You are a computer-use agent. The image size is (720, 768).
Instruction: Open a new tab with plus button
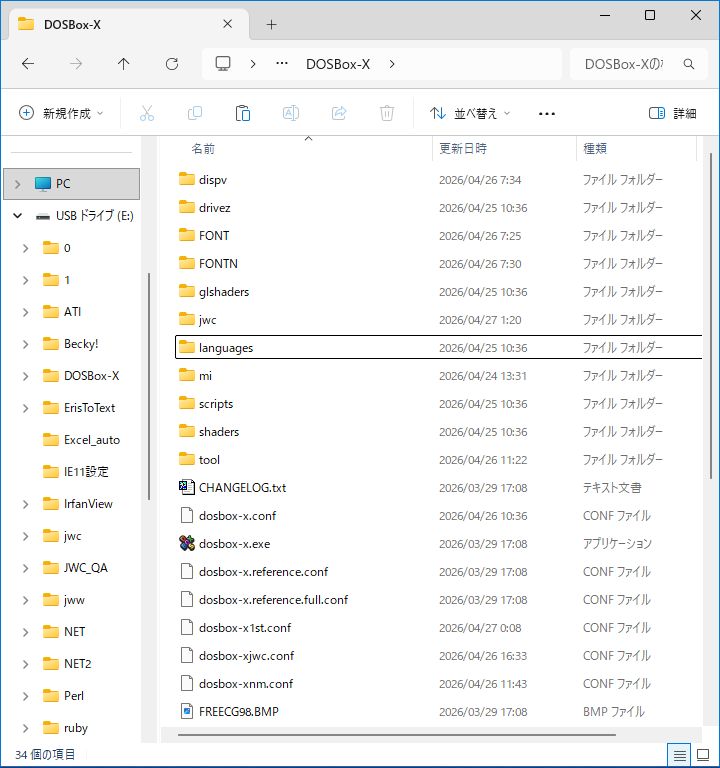pos(271,25)
